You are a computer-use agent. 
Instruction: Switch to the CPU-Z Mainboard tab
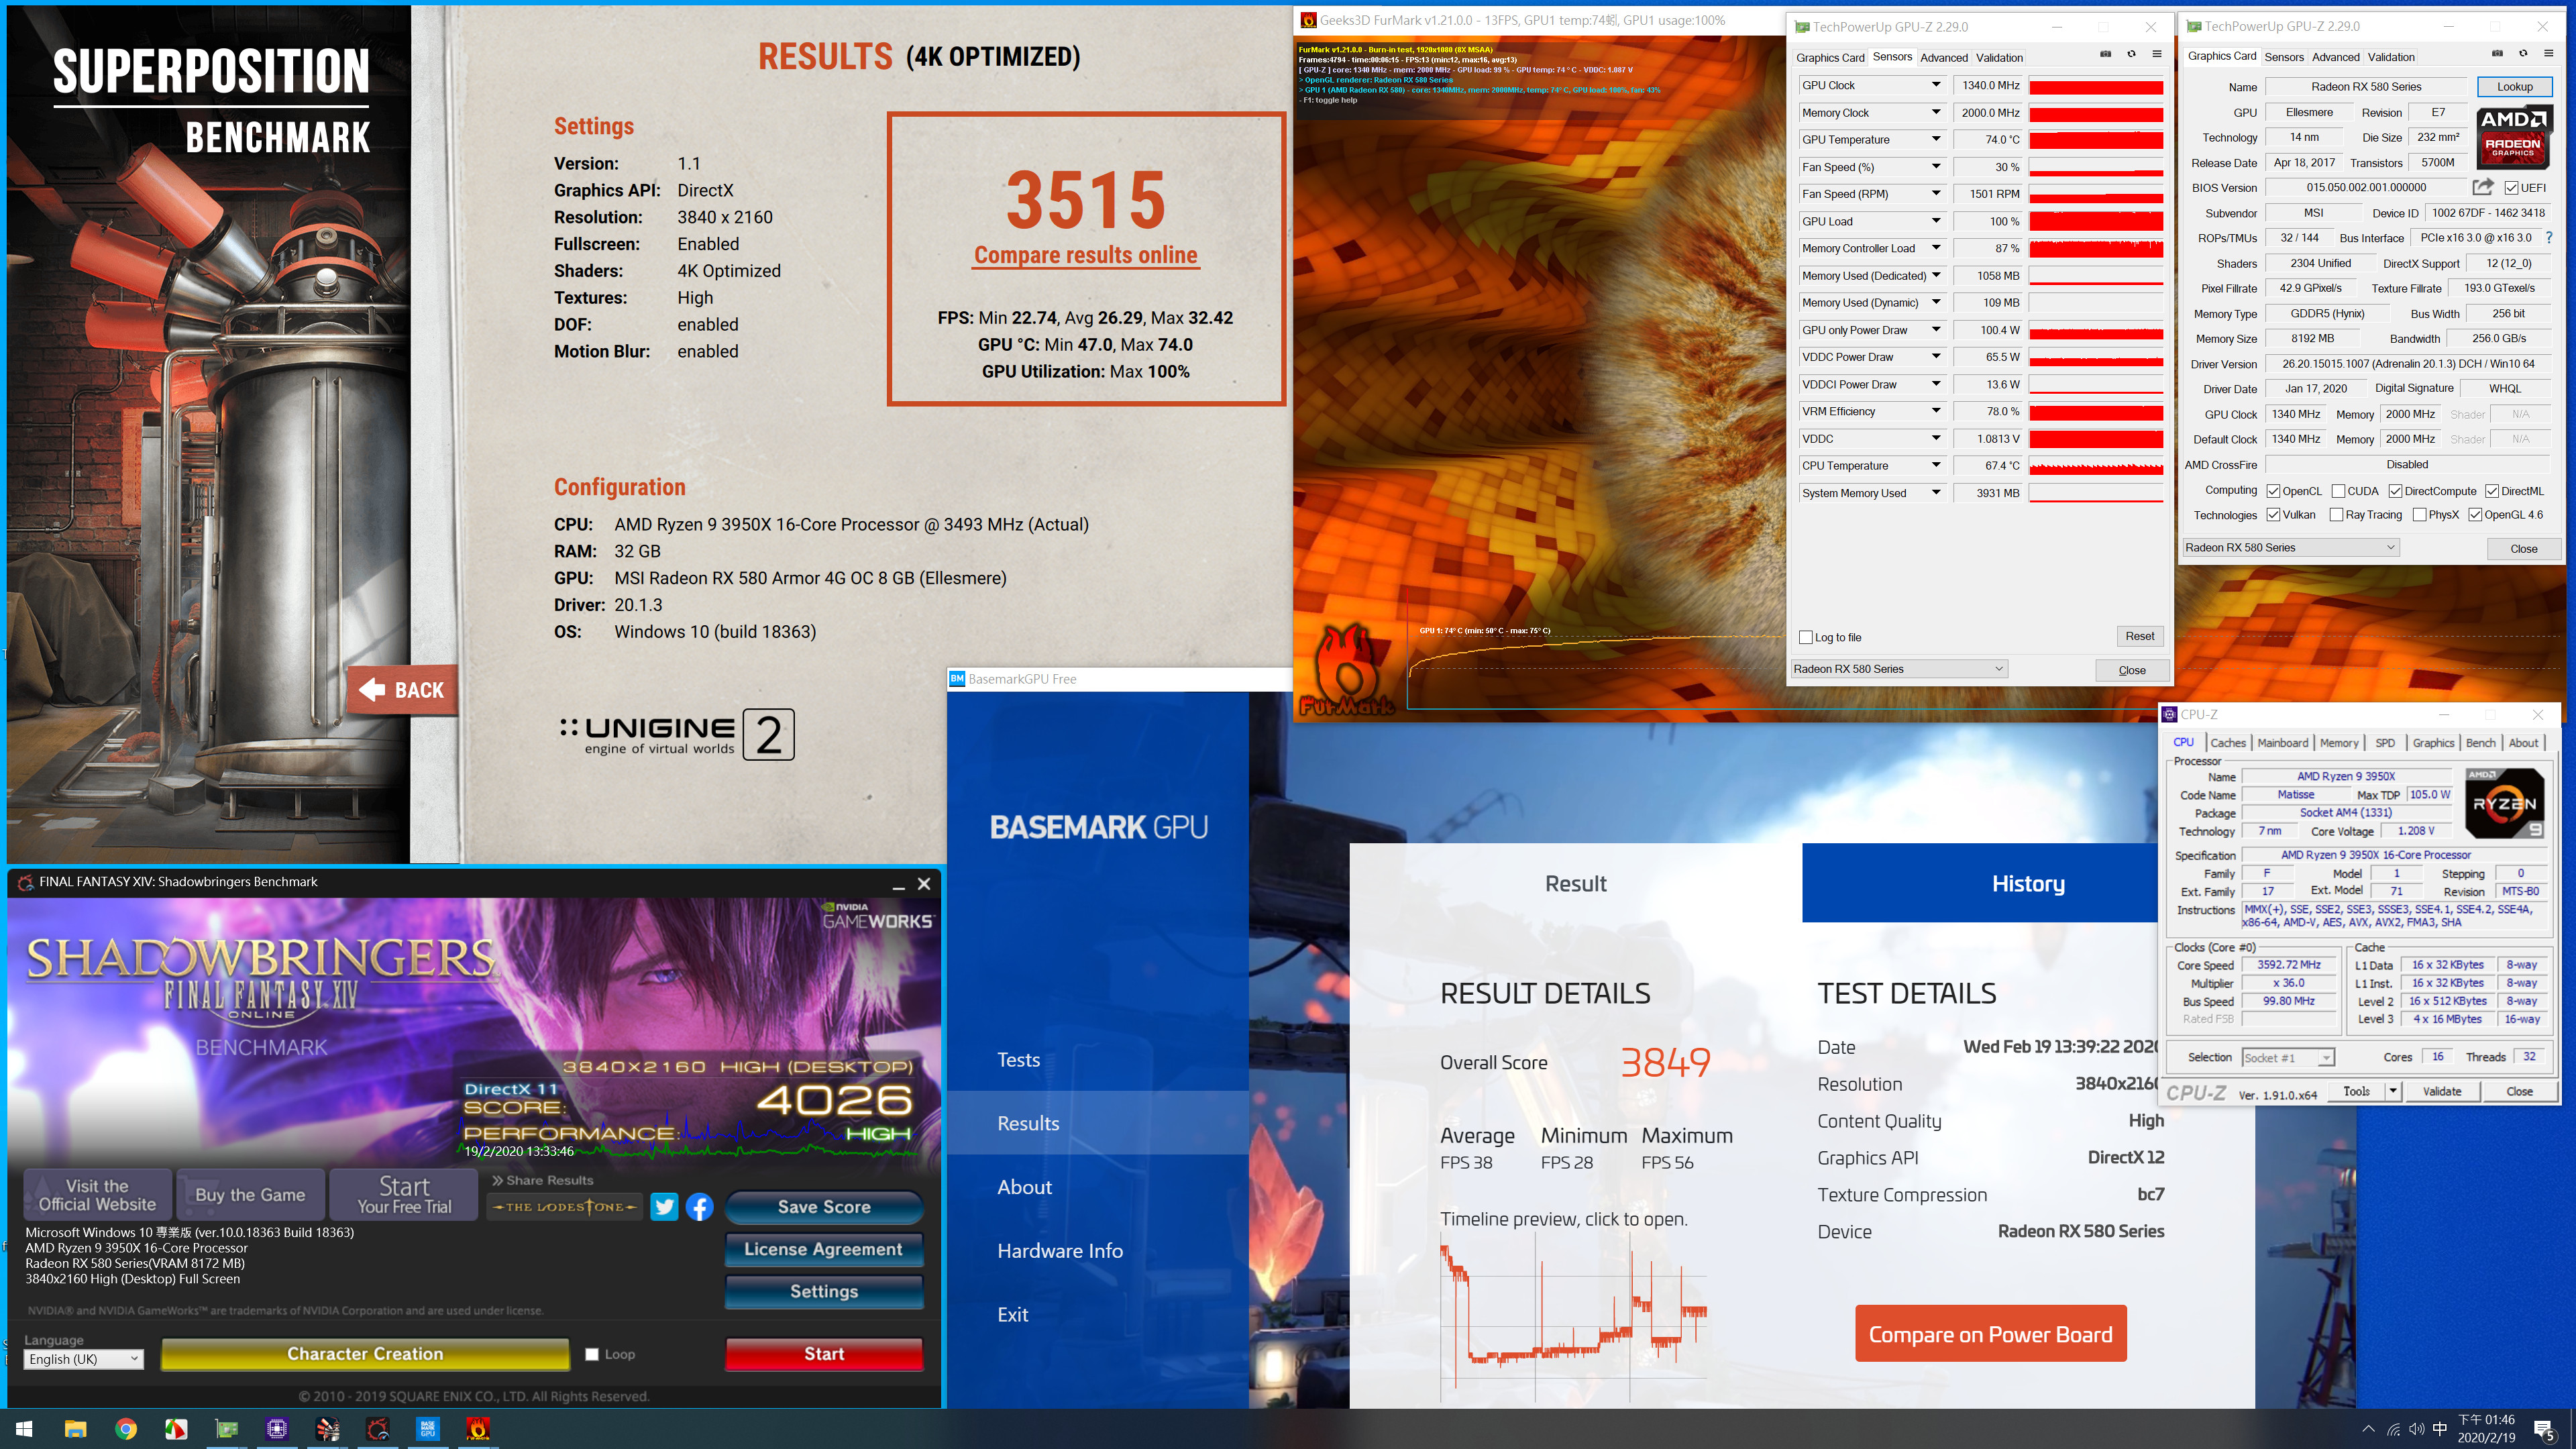pyautogui.click(x=2282, y=743)
